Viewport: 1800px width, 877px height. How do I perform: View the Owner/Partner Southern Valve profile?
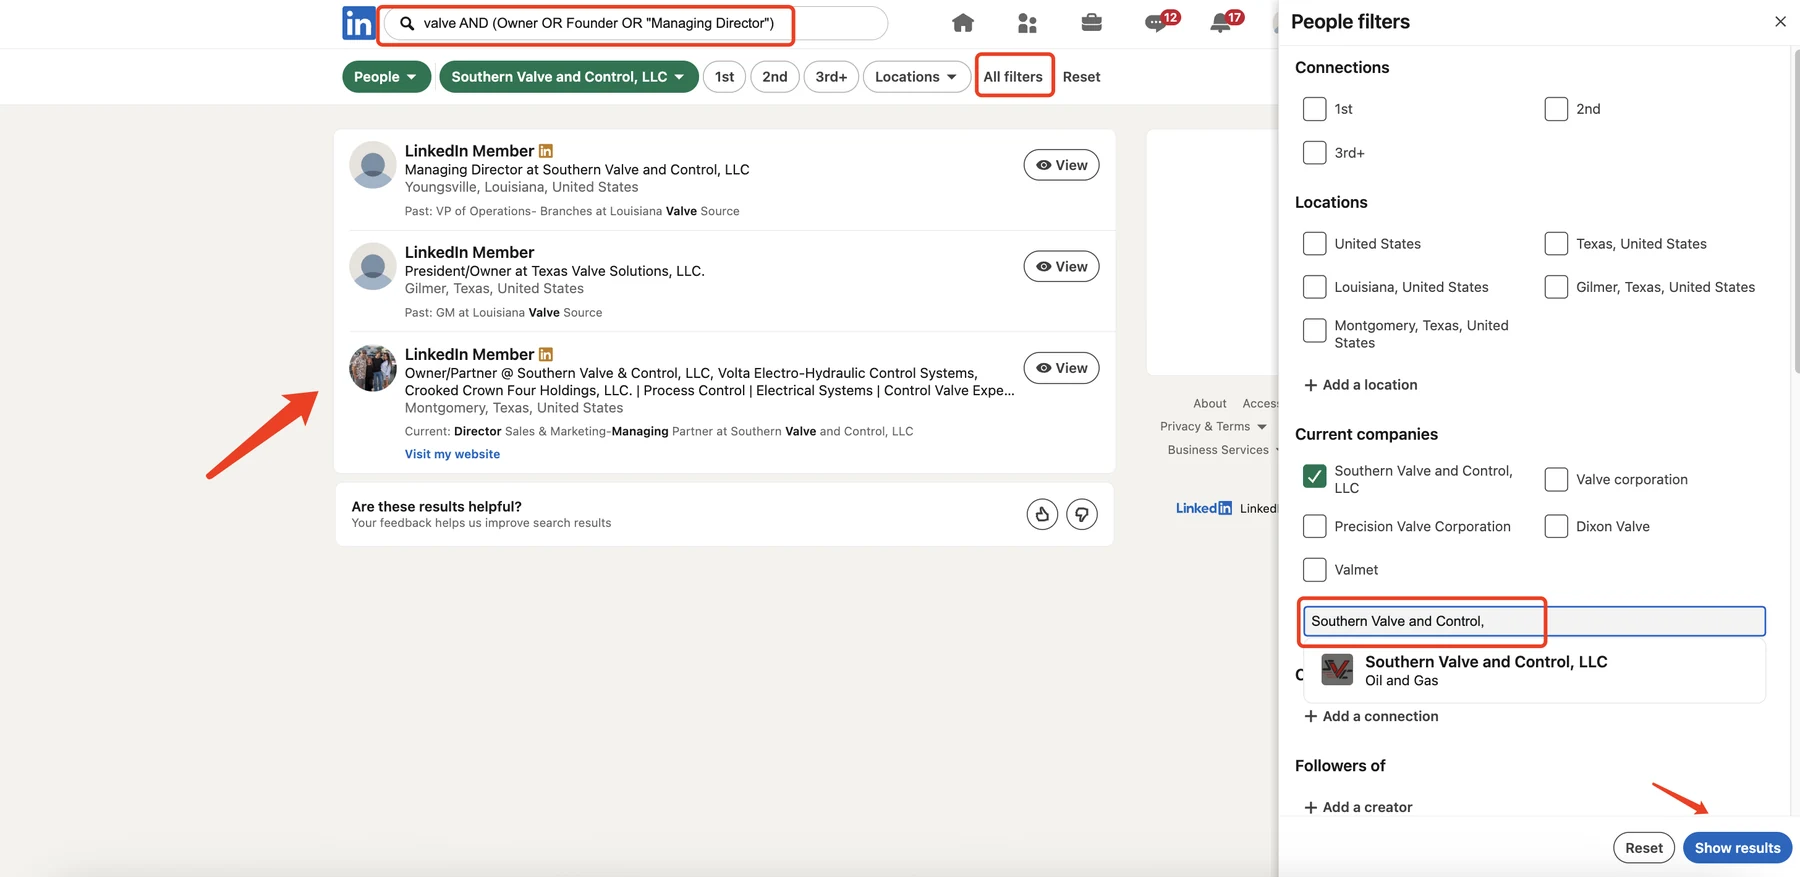1061,368
